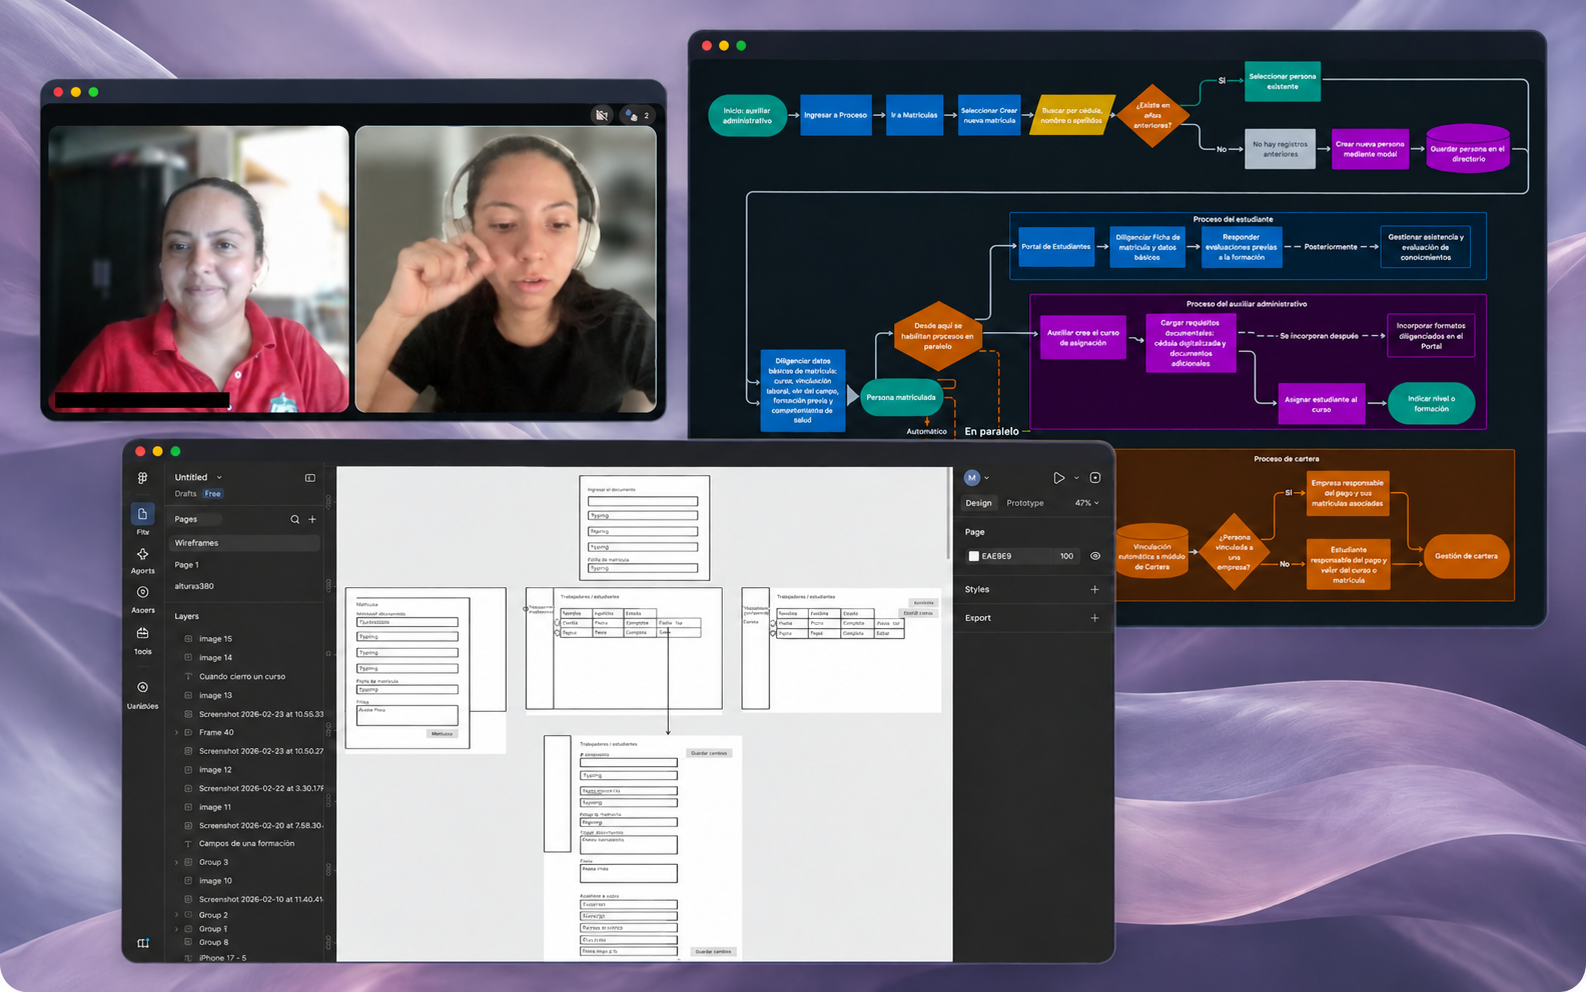
Task: Click the square icon right of Present
Action: click(1095, 478)
